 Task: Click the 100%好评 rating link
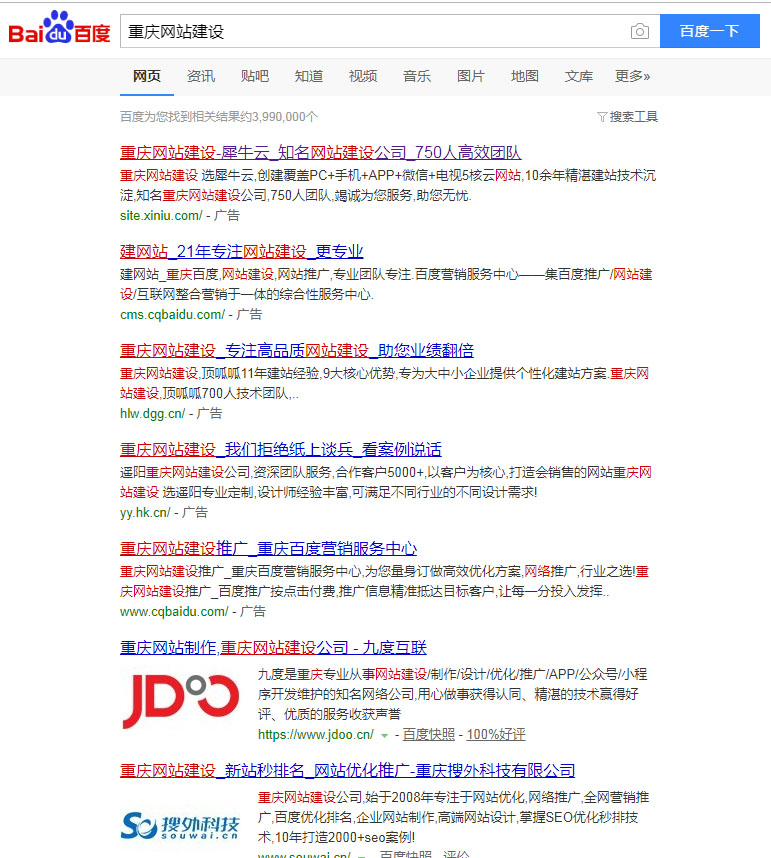pos(495,734)
